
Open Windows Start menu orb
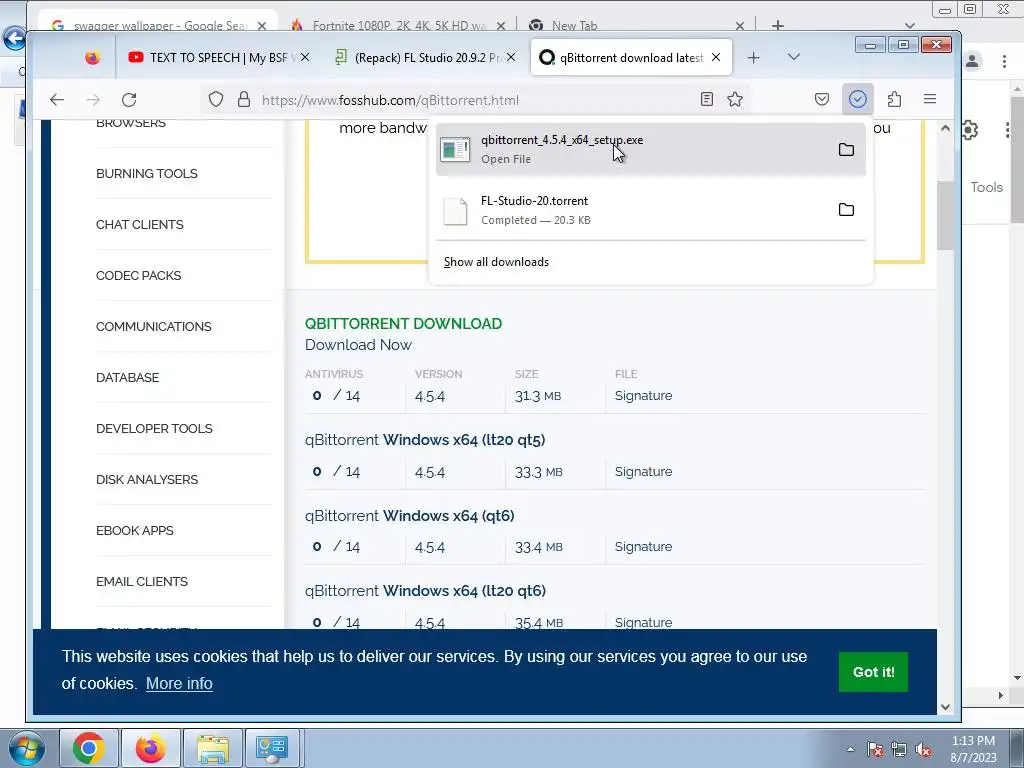pyautogui.click(x=25, y=748)
